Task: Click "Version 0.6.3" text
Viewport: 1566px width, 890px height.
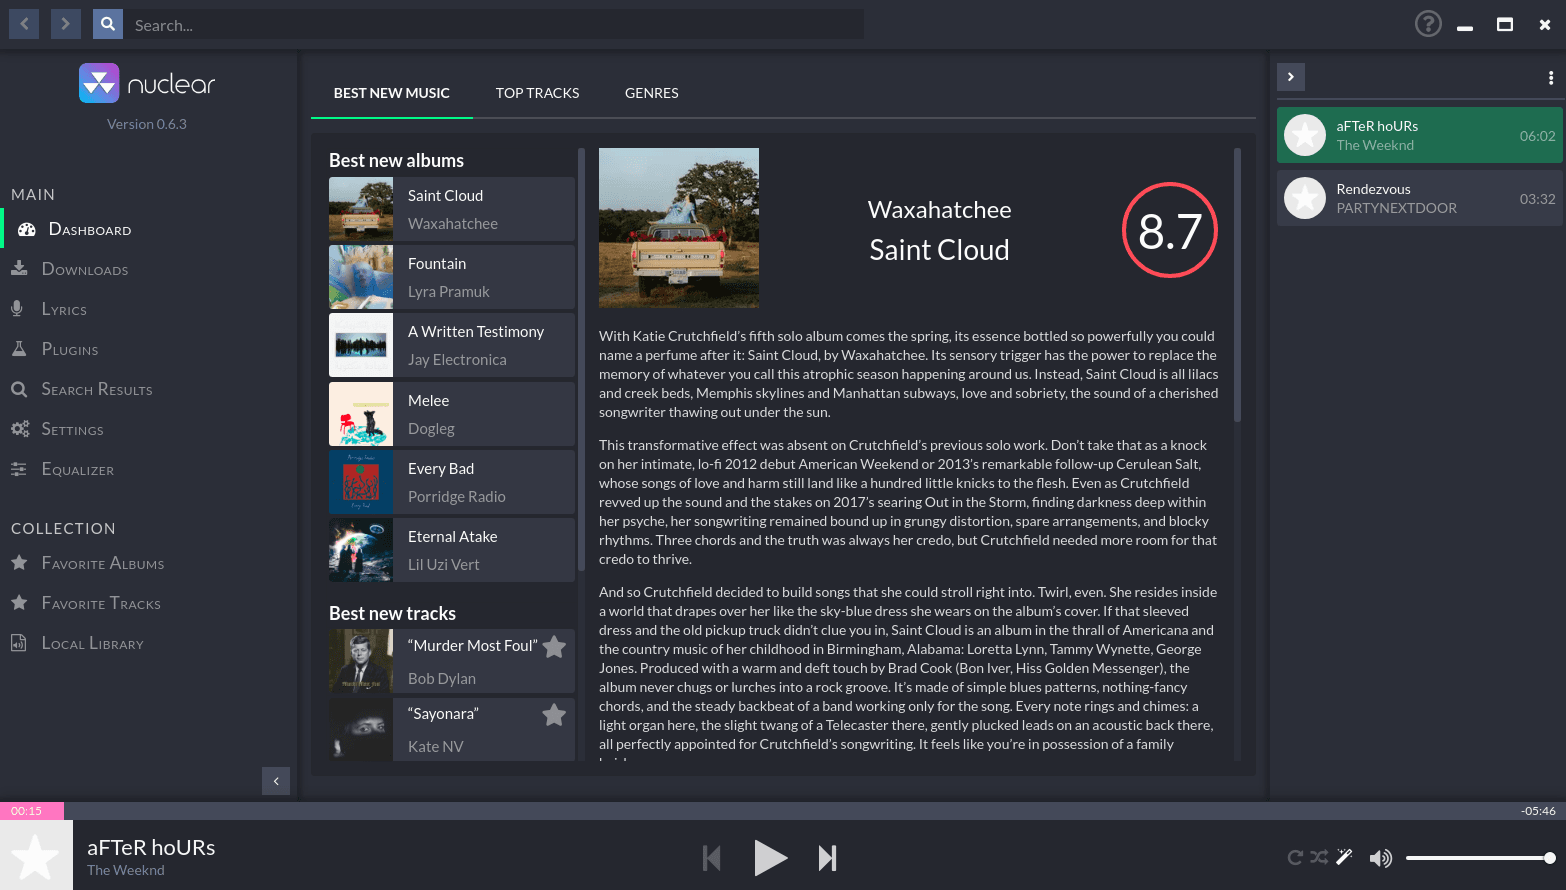Action: 147,124
